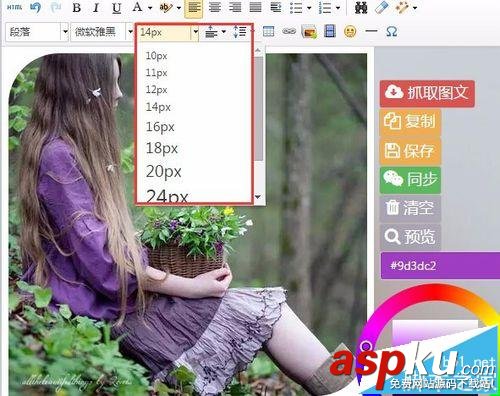
Task: Insert a table
Action: pyautogui.click(x=268, y=32)
